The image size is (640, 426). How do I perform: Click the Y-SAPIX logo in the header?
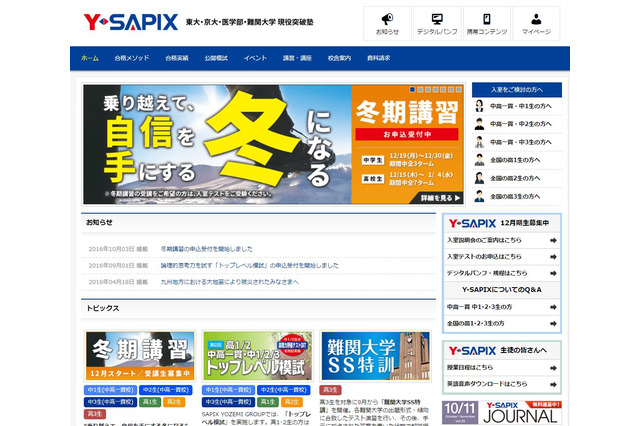click(131, 22)
